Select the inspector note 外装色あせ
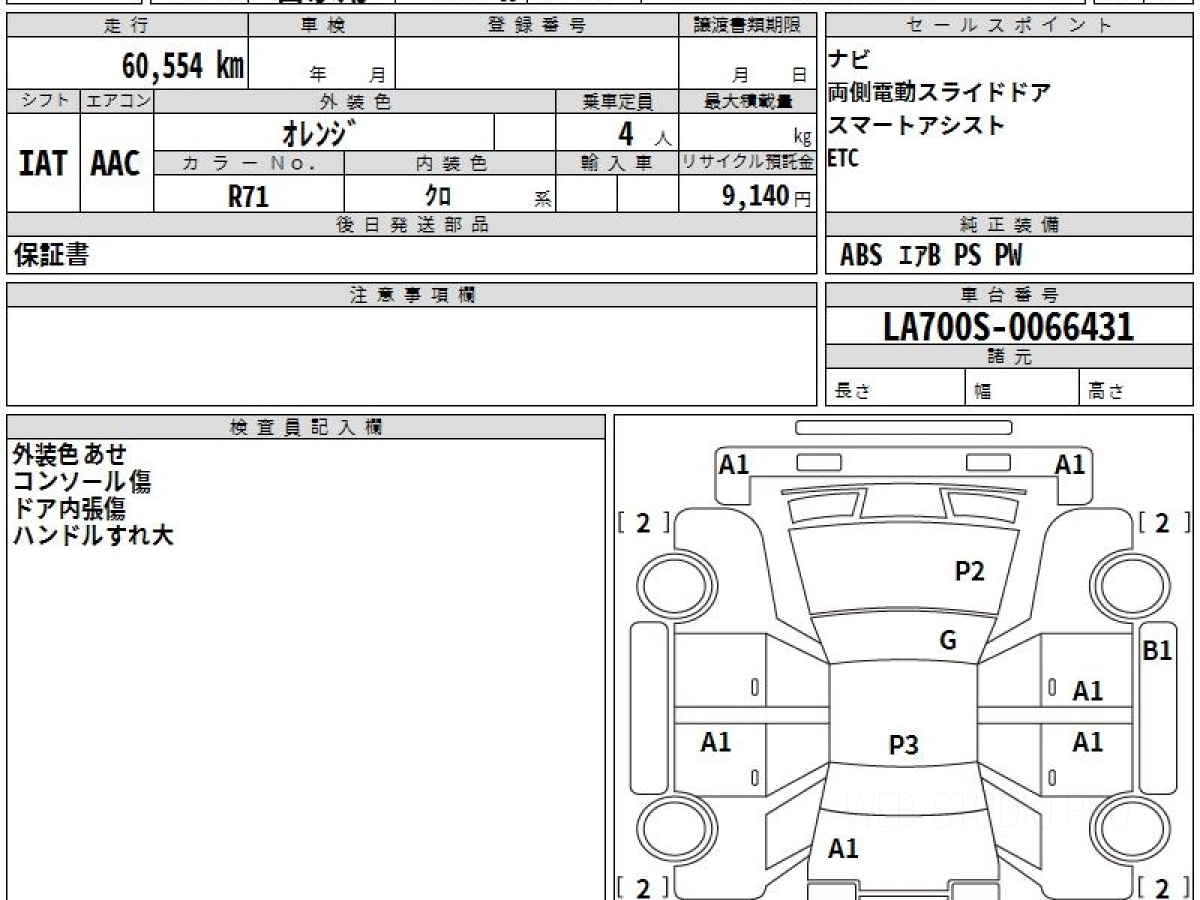Screen dimensions: 1200x900 (x=70, y=455)
